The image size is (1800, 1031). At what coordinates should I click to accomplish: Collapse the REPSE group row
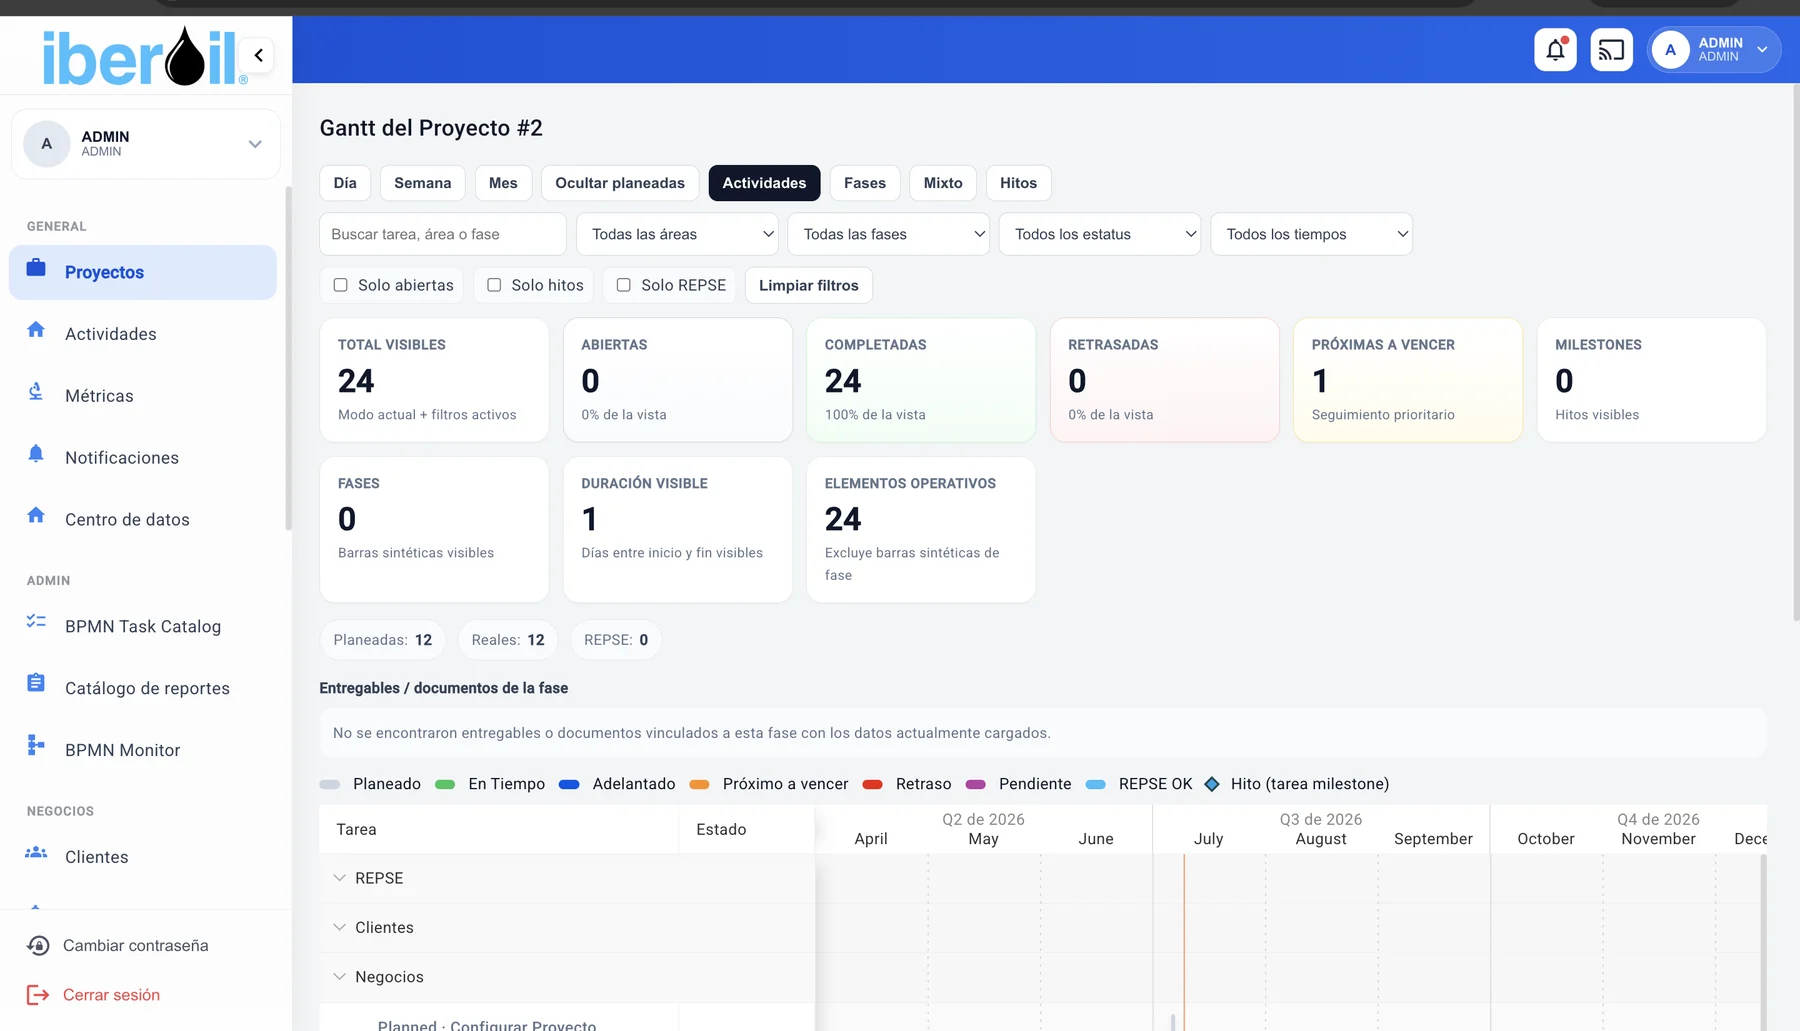coord(340,878)
